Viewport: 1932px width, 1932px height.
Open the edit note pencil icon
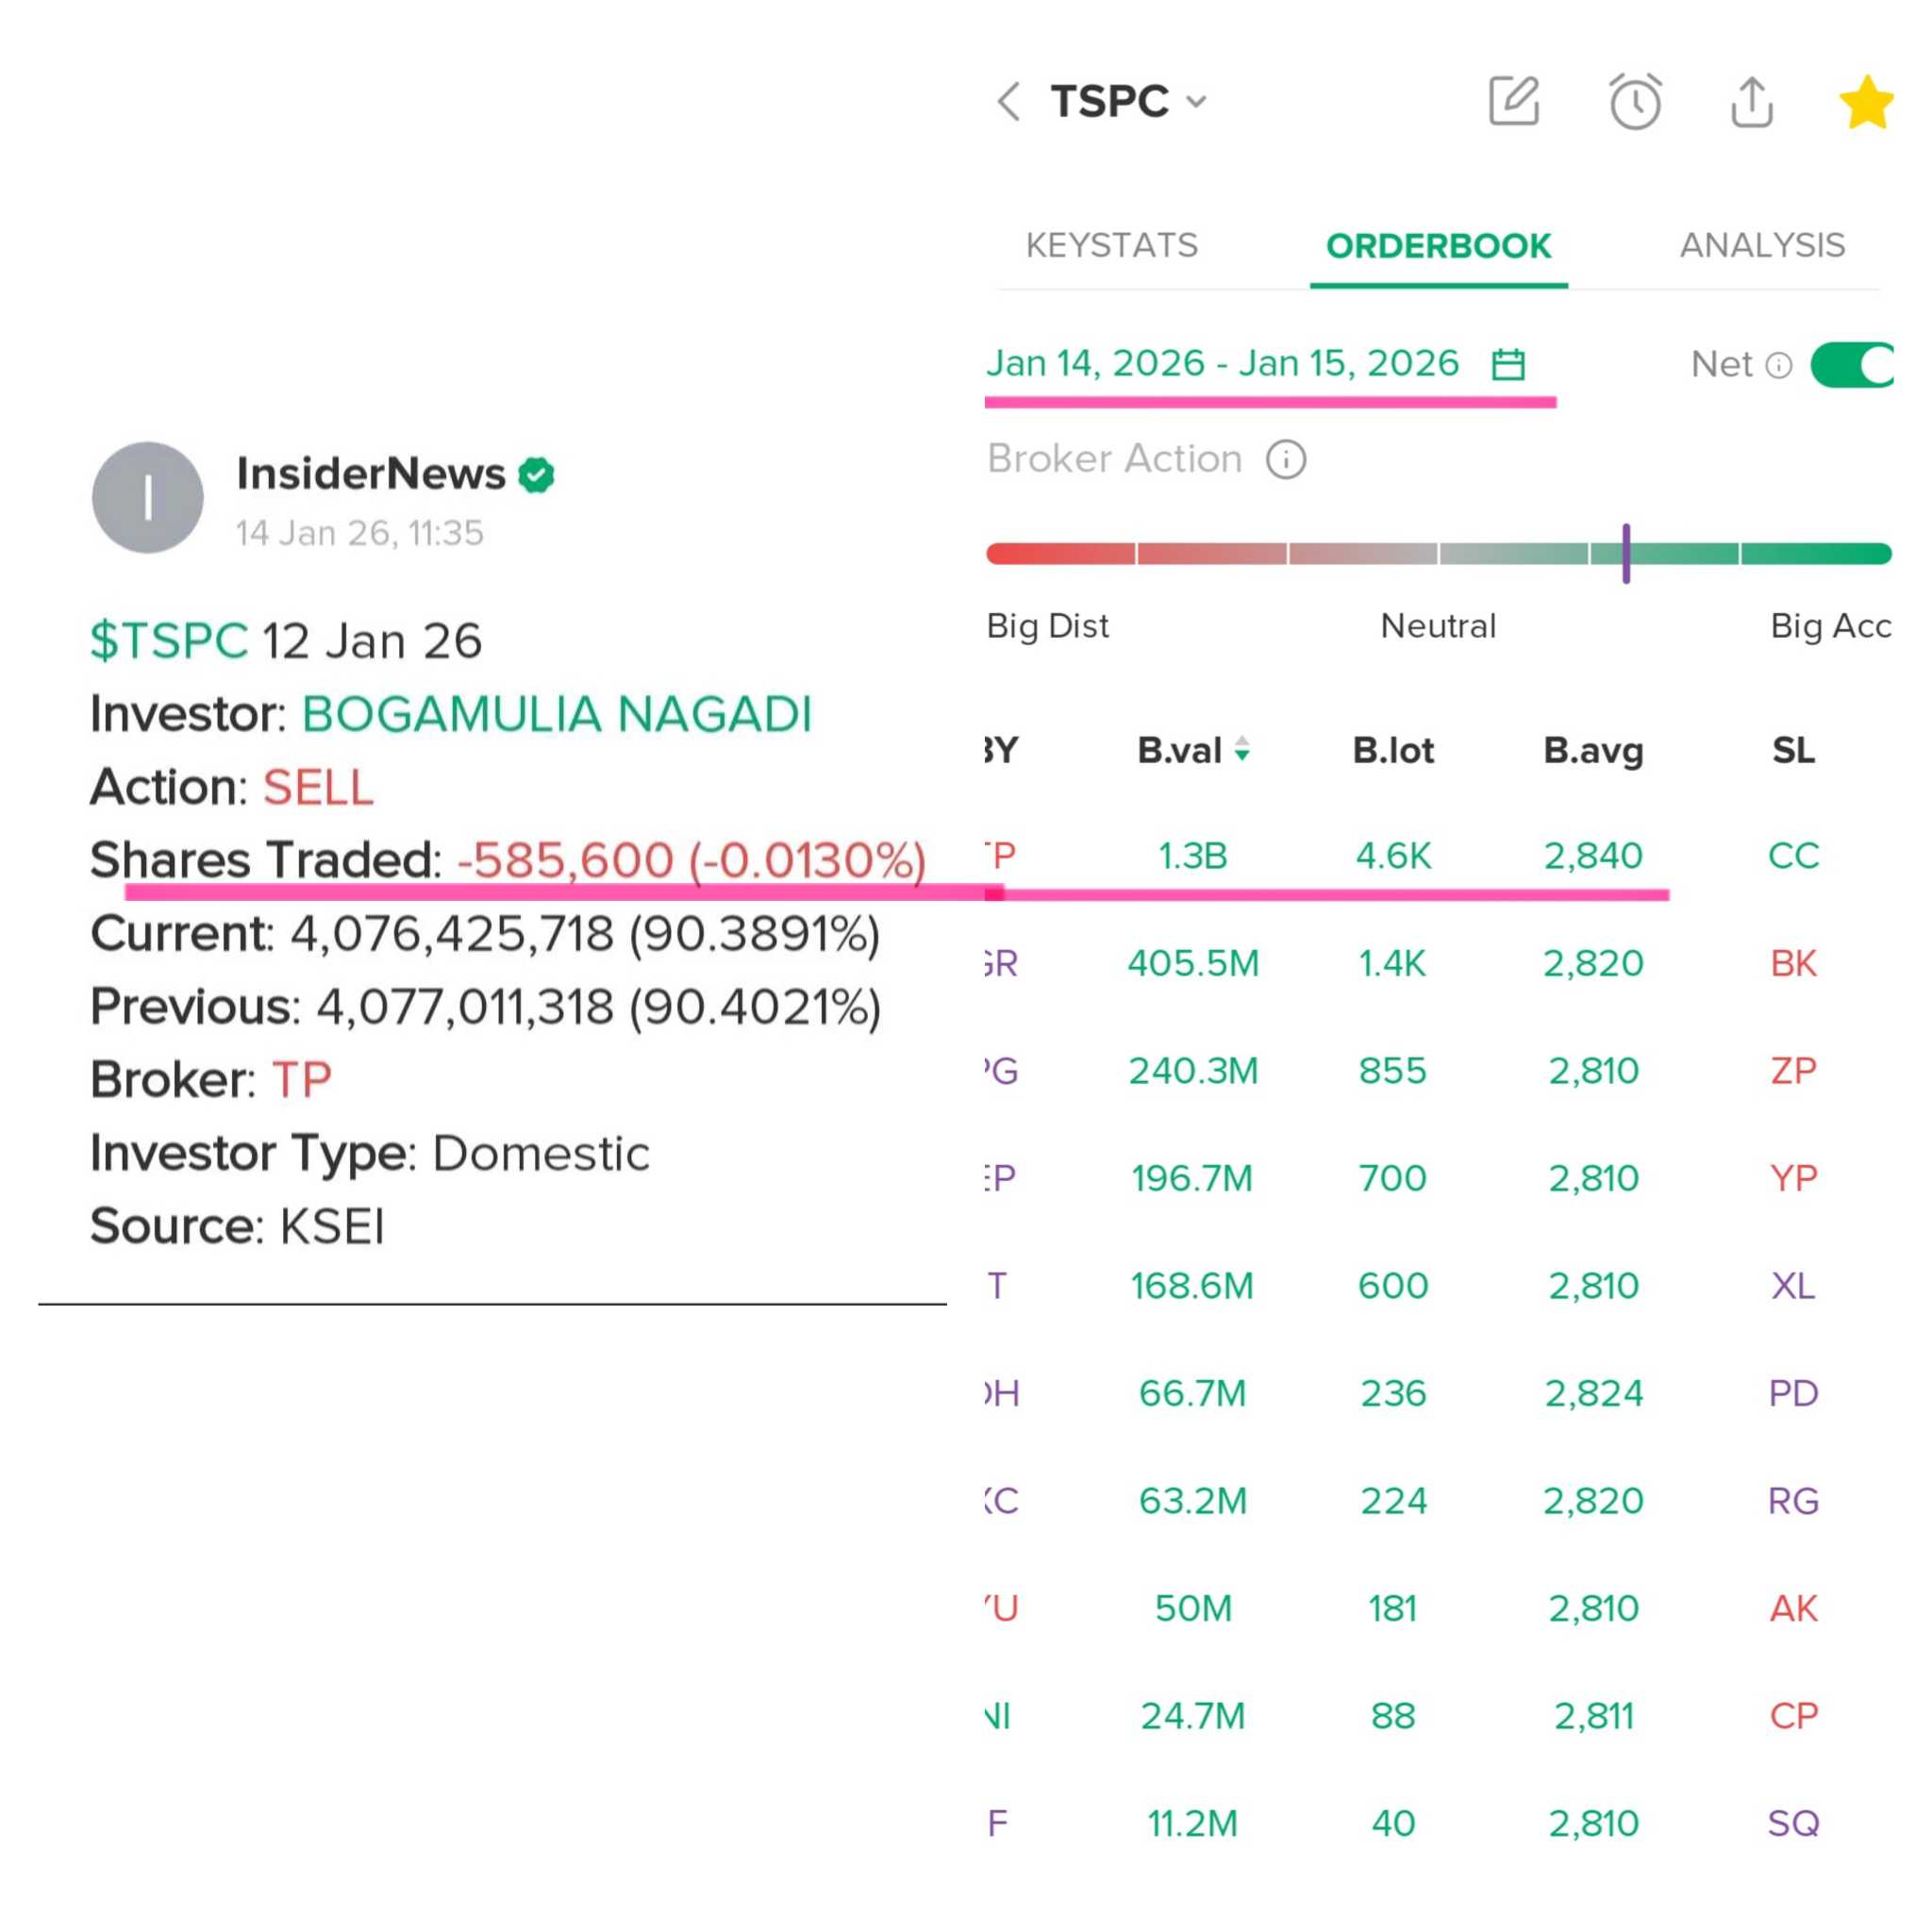(x=1513, y=102)
